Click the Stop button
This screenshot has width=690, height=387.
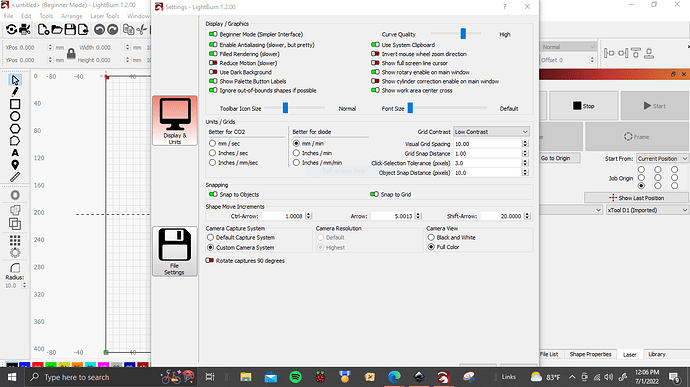tap(584, 106)
